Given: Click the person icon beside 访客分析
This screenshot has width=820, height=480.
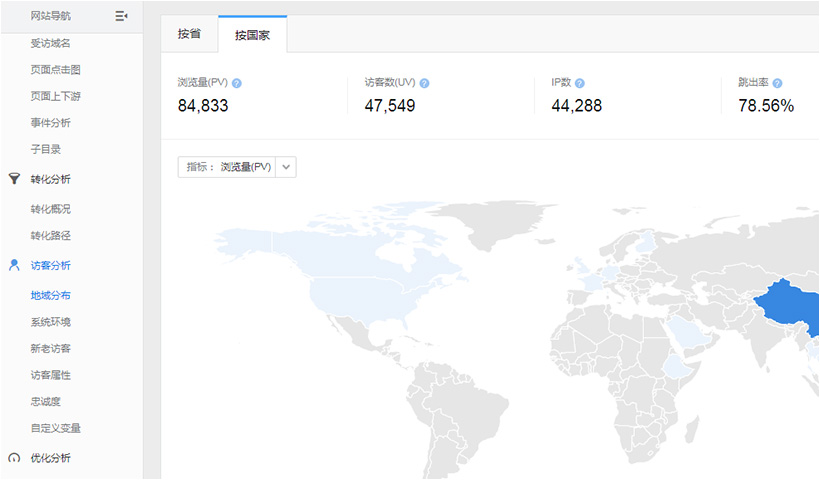Looking at the screenshot, I should click(x=15, y=265).
